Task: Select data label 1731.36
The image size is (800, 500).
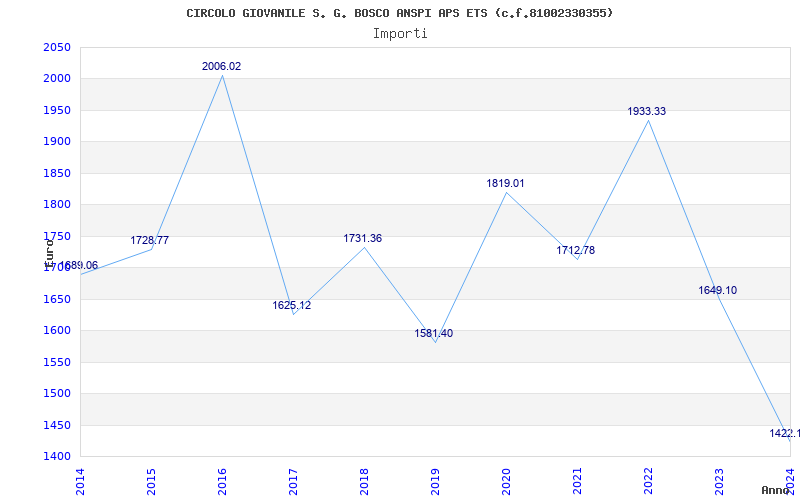Action: (362, 238)
